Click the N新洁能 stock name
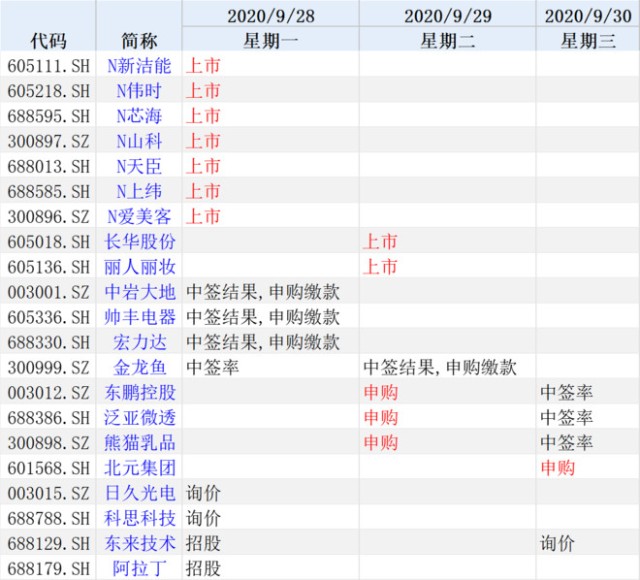This screenshot has width=640, height=580. click(x=139, y=65)
